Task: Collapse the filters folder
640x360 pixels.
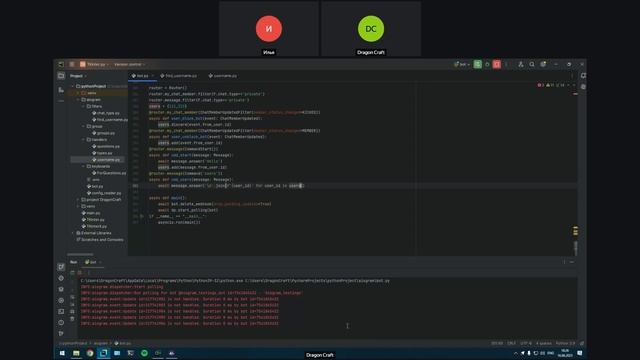Action: pos(84,107)
